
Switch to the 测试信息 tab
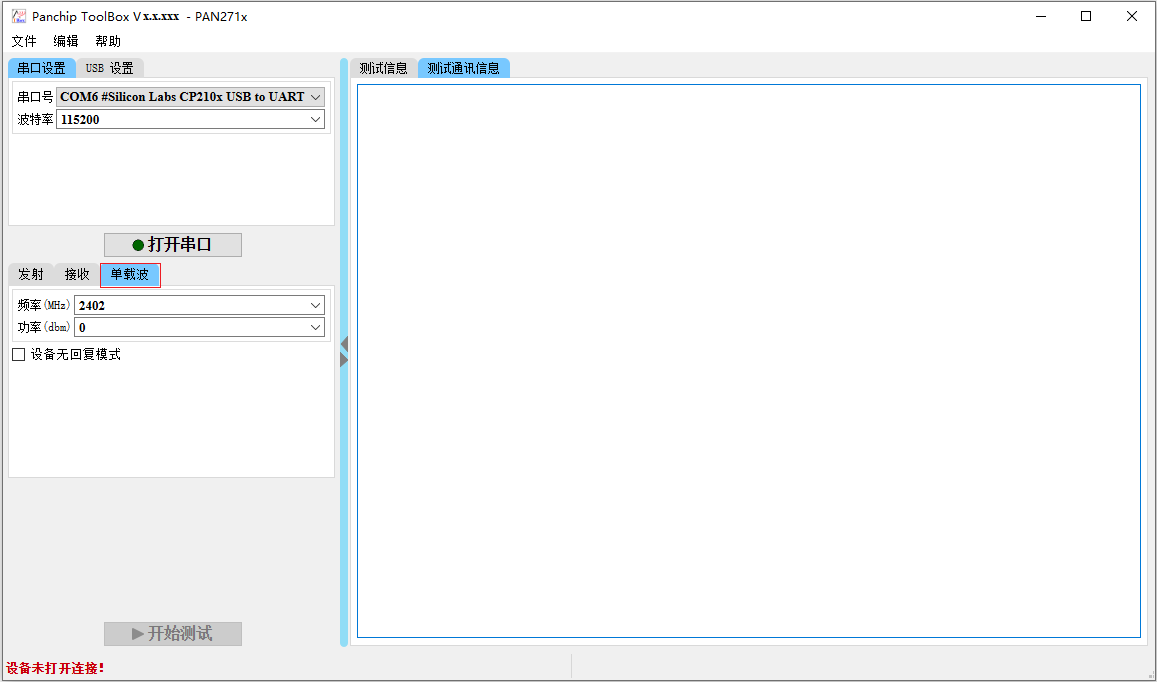[383, 68]
